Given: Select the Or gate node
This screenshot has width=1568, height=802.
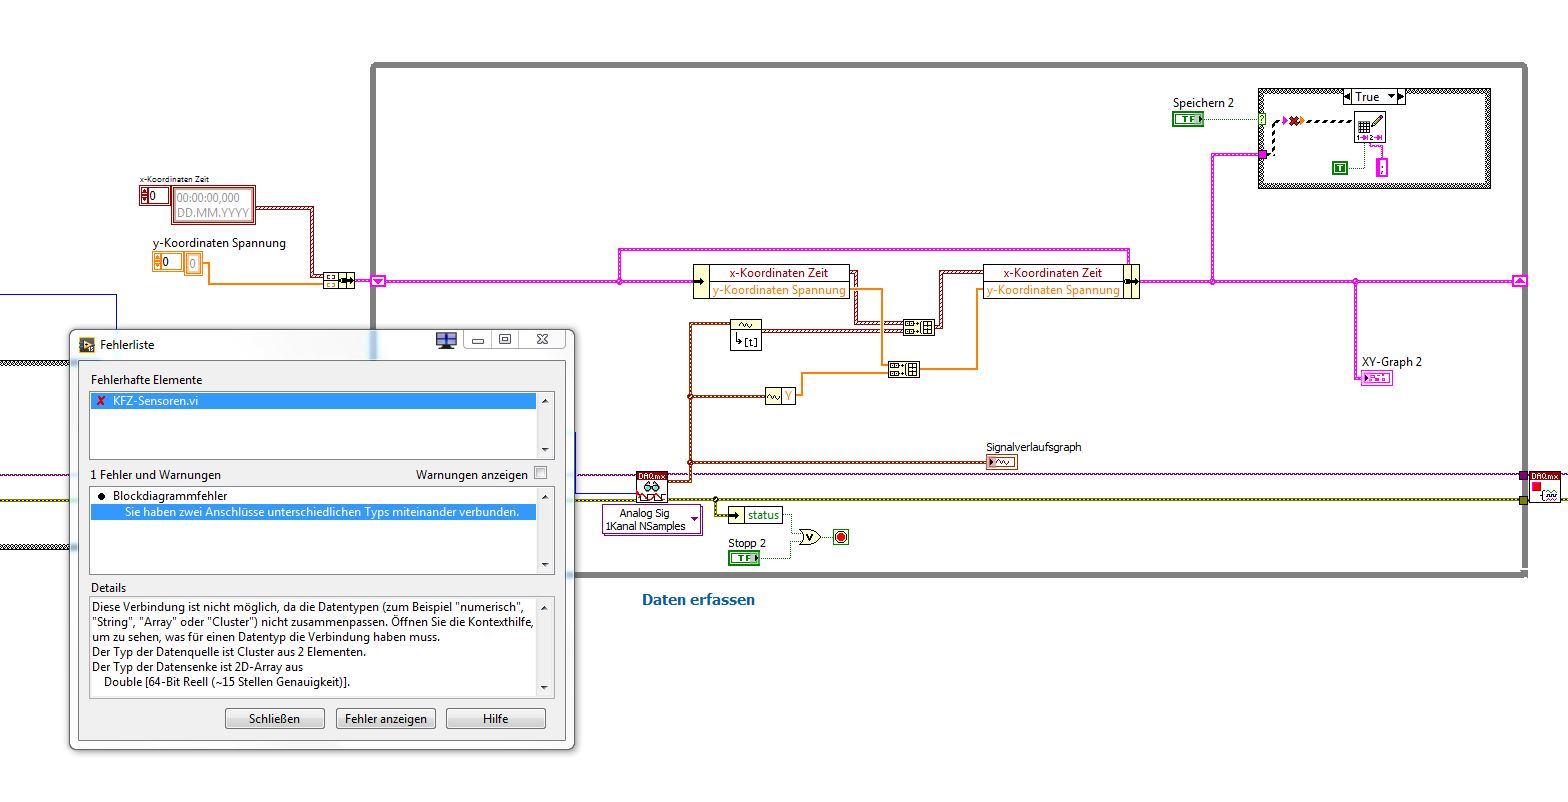Looking at the screenshot, I should click(809, 537).
